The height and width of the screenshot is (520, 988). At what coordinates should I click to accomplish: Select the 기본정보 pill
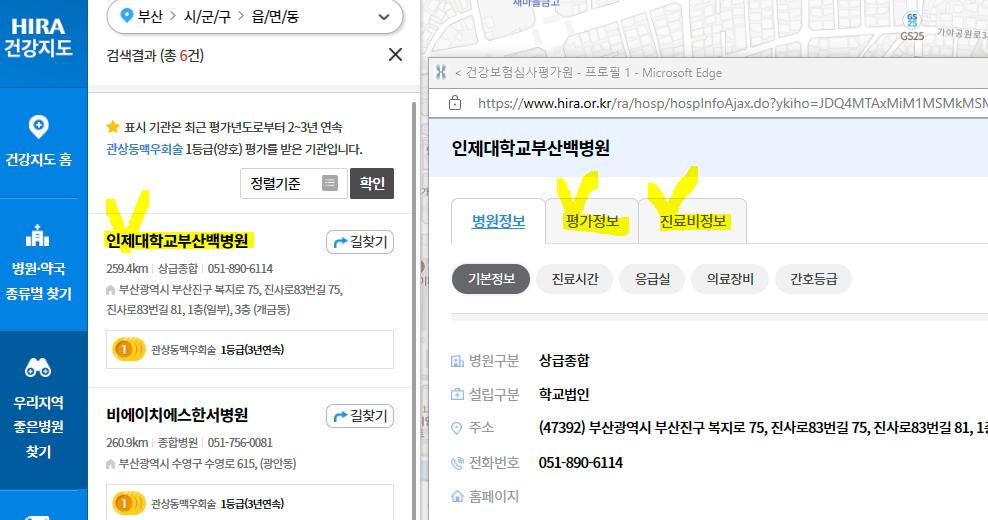pyautogui.click(x=491, y=279)
